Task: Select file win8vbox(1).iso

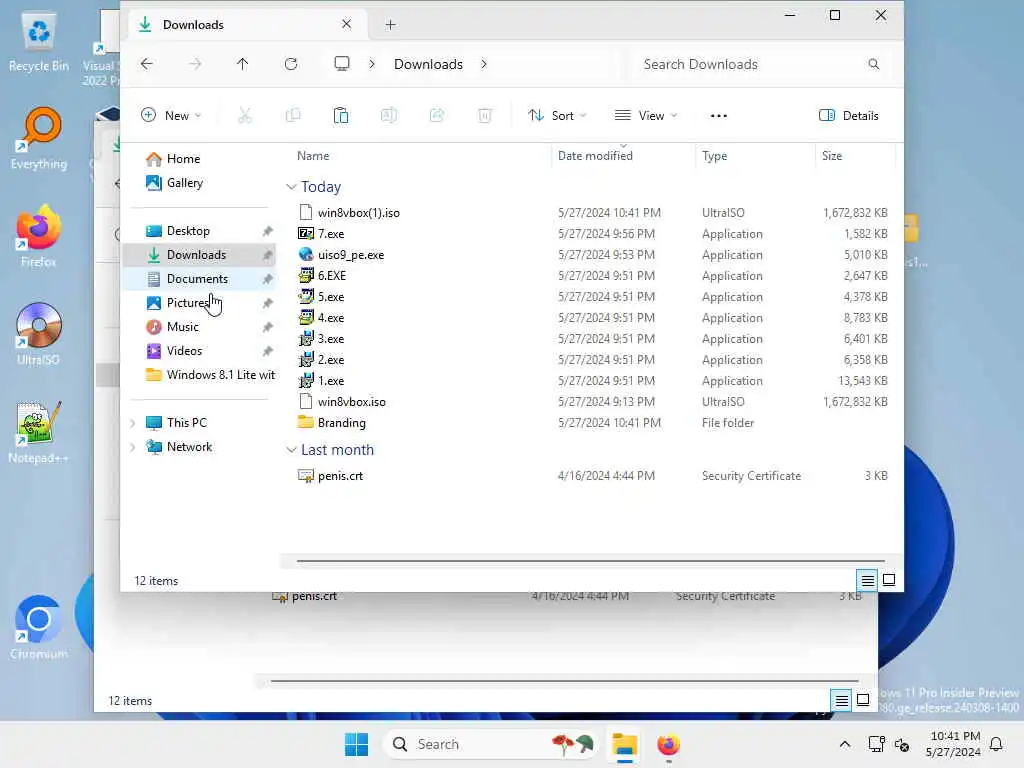Action: 359,213
